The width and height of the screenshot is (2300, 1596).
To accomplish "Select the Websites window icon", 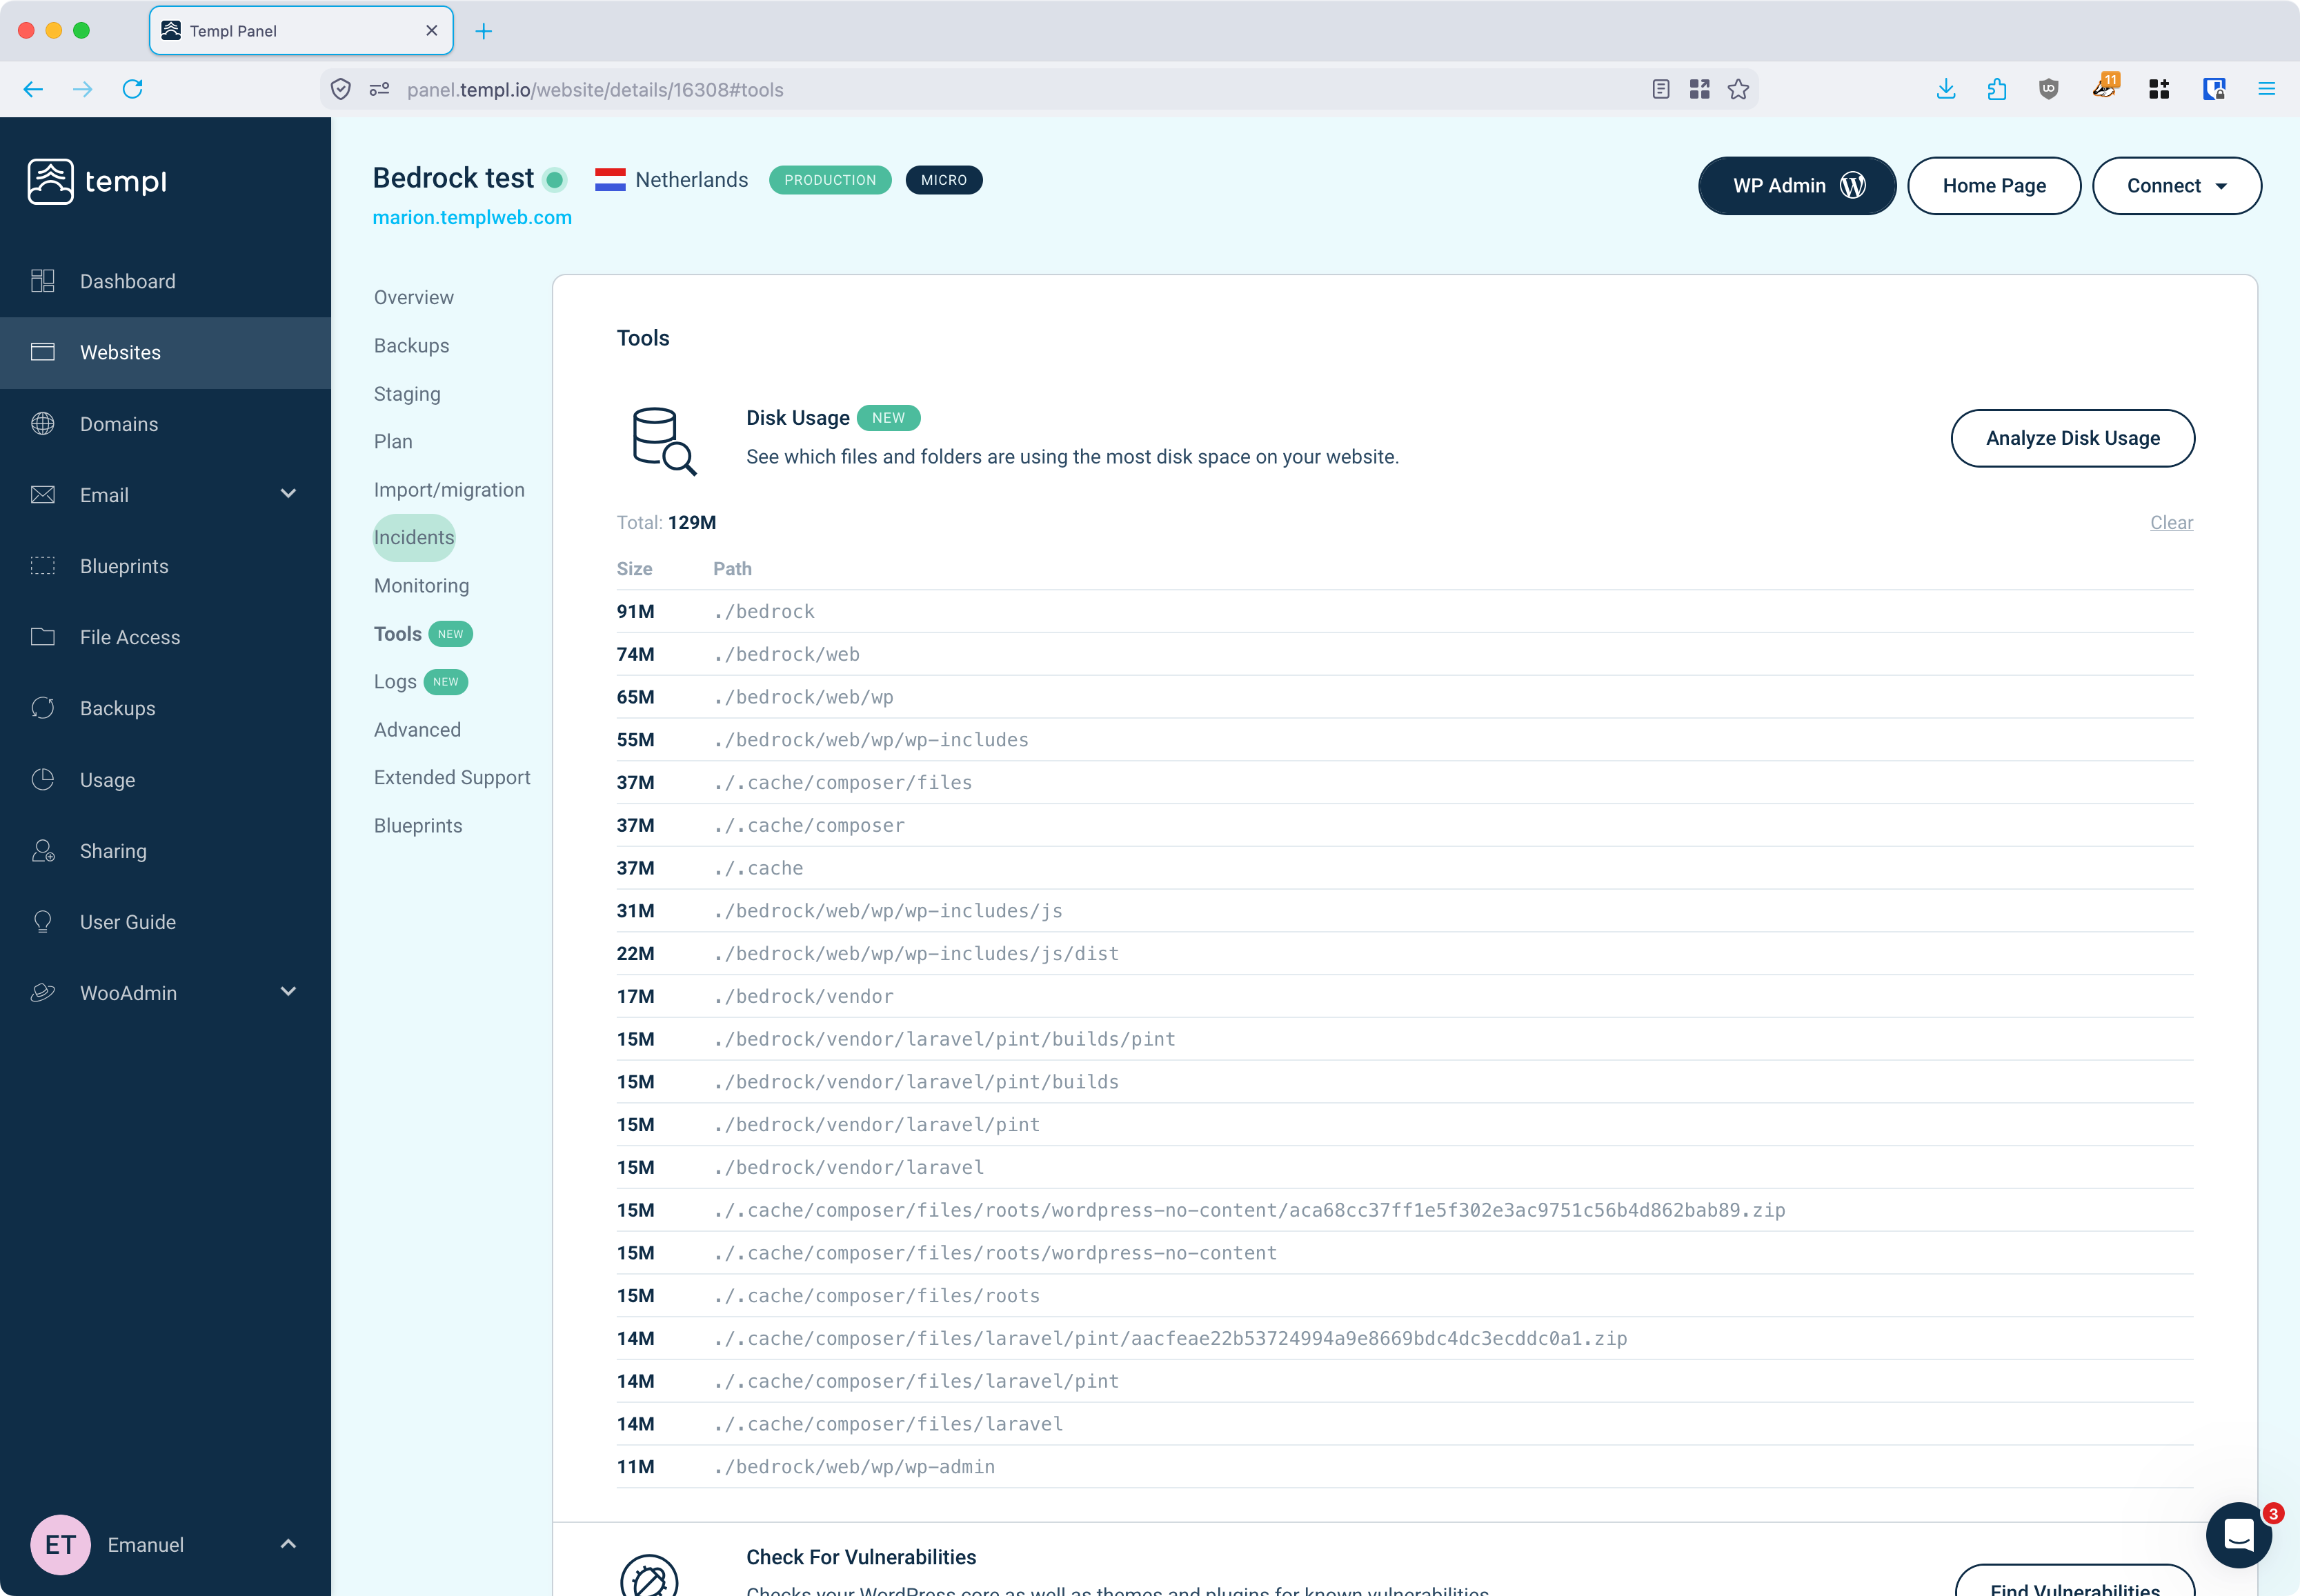I will [42, 352].
